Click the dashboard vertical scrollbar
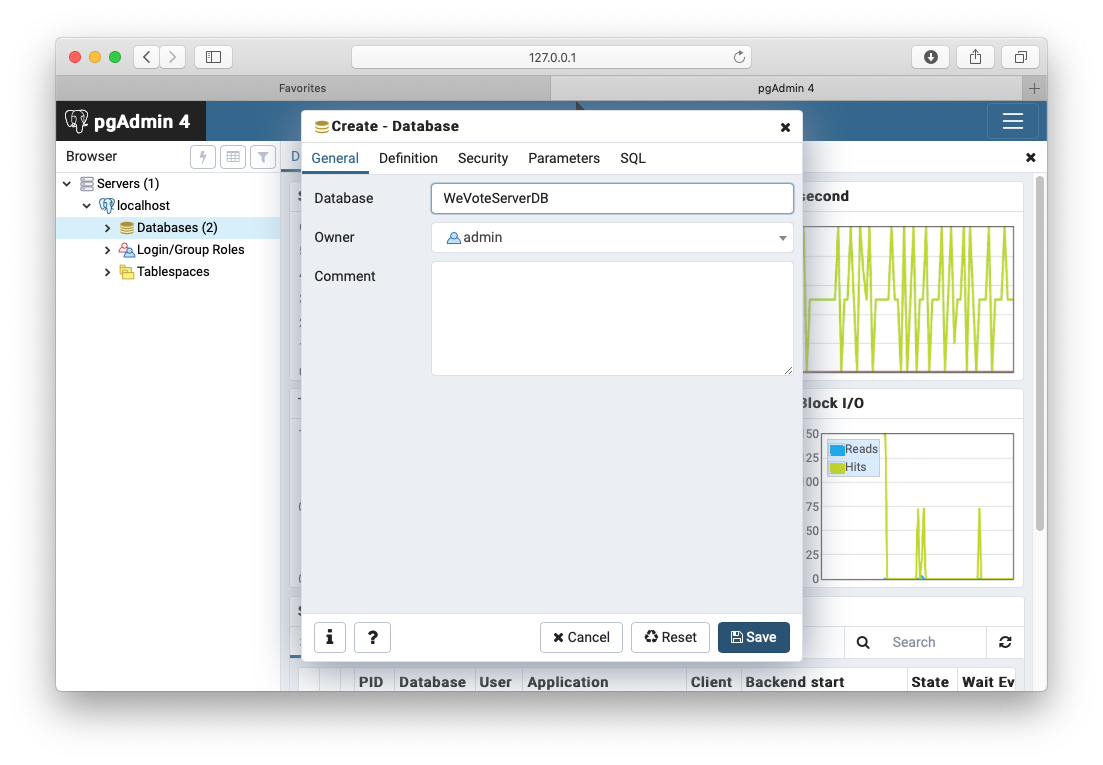Viewport: 1103px width, 765px height. point(1040,354)
